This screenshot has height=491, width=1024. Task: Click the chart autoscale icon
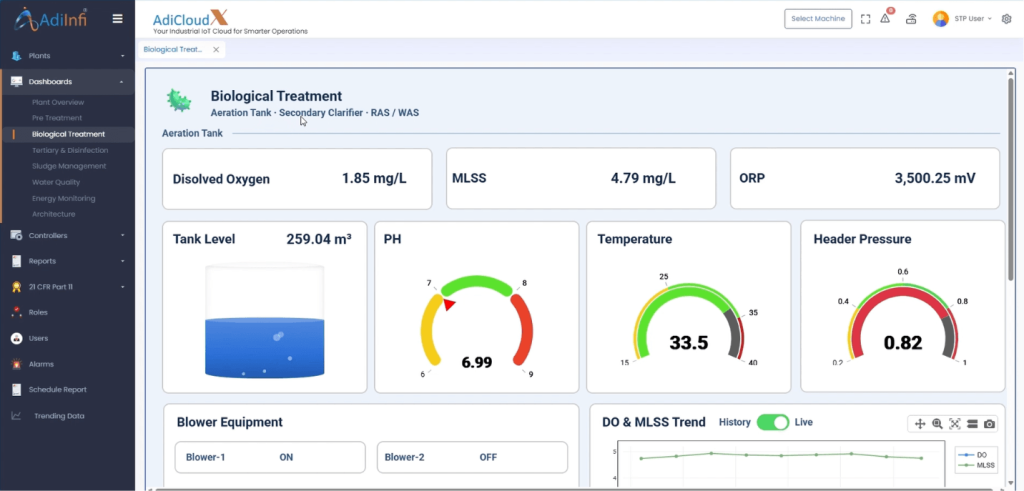click(955, 424)
